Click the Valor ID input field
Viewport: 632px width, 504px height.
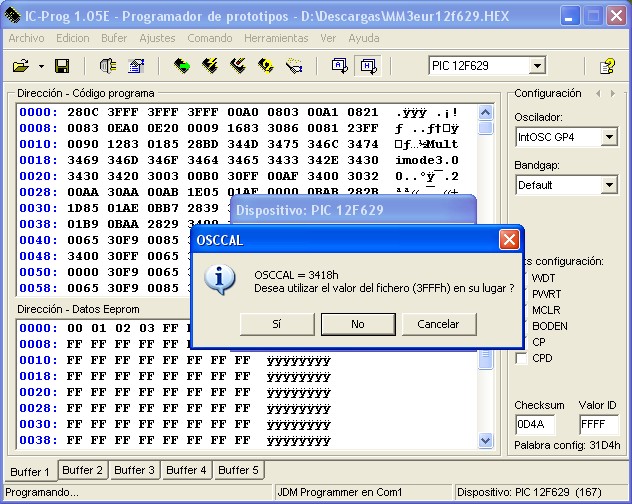(x=598, y=424)
